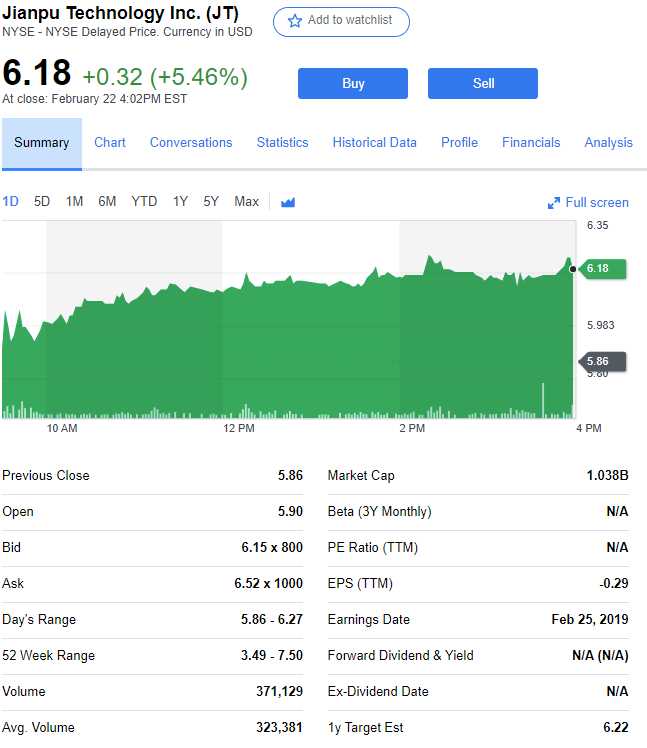Add Jianpu Technology to watchlist

pyautogui.click(x=341, y=21)
